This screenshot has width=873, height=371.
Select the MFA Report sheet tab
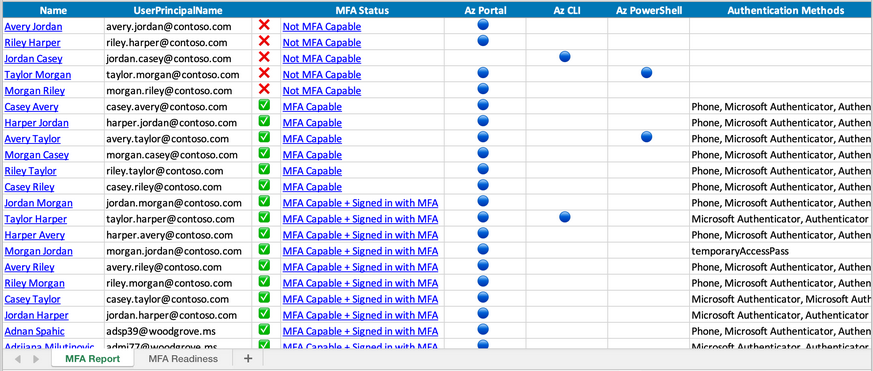tap(92, 359)
